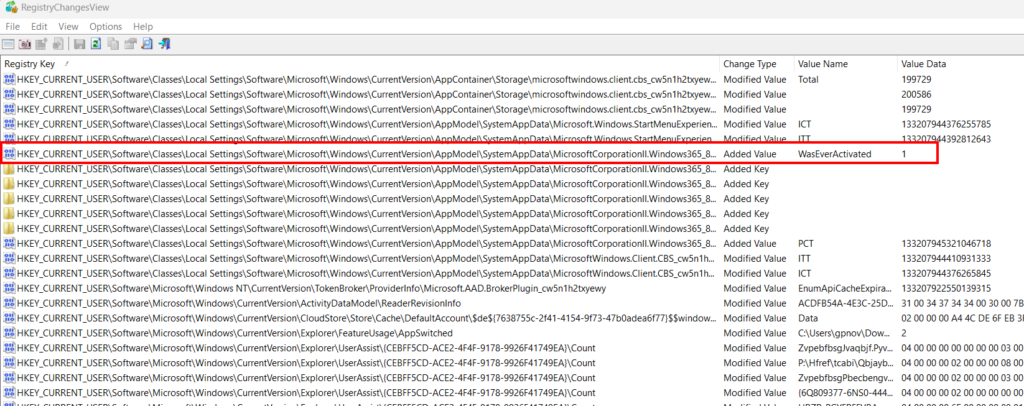Click the Find magnifier toolbar icon
This screenshot has width=1024, height=406.
[x=146, y=44]
